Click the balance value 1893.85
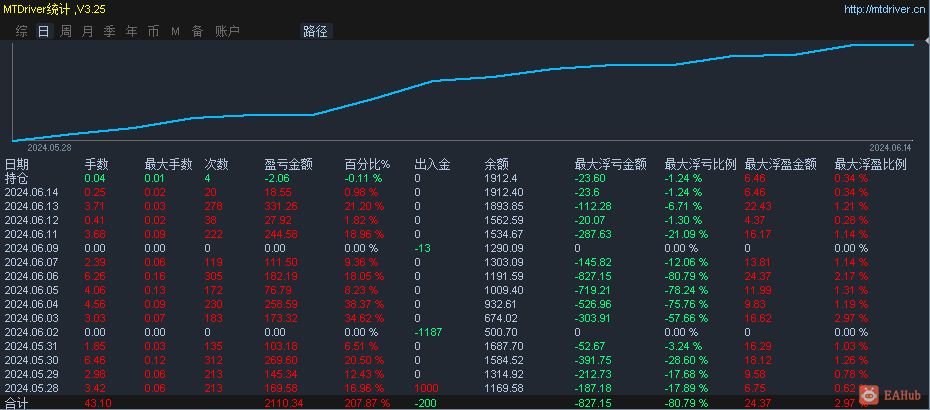This screenshot has width=930, height=410. [x=504, y=206]
